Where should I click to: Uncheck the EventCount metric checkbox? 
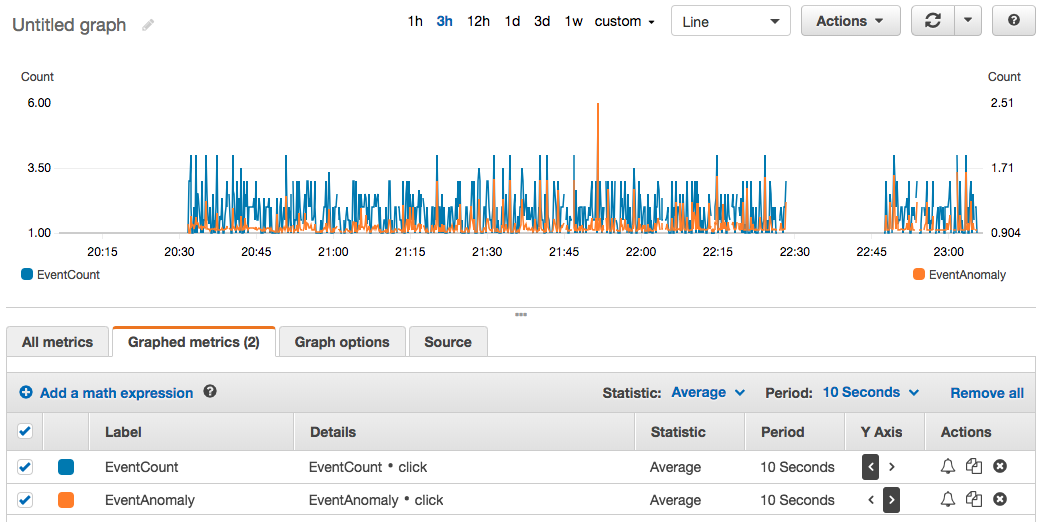[25, 467]
